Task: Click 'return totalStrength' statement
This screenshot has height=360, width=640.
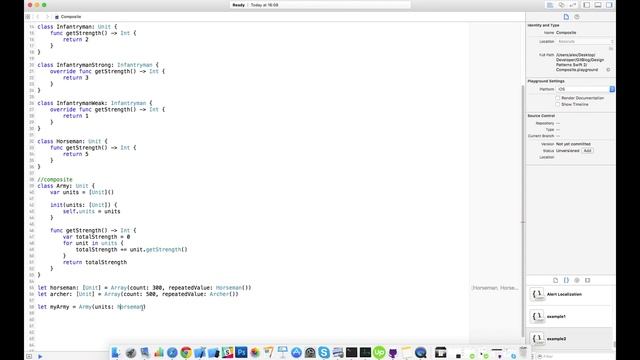Action: 95,262
